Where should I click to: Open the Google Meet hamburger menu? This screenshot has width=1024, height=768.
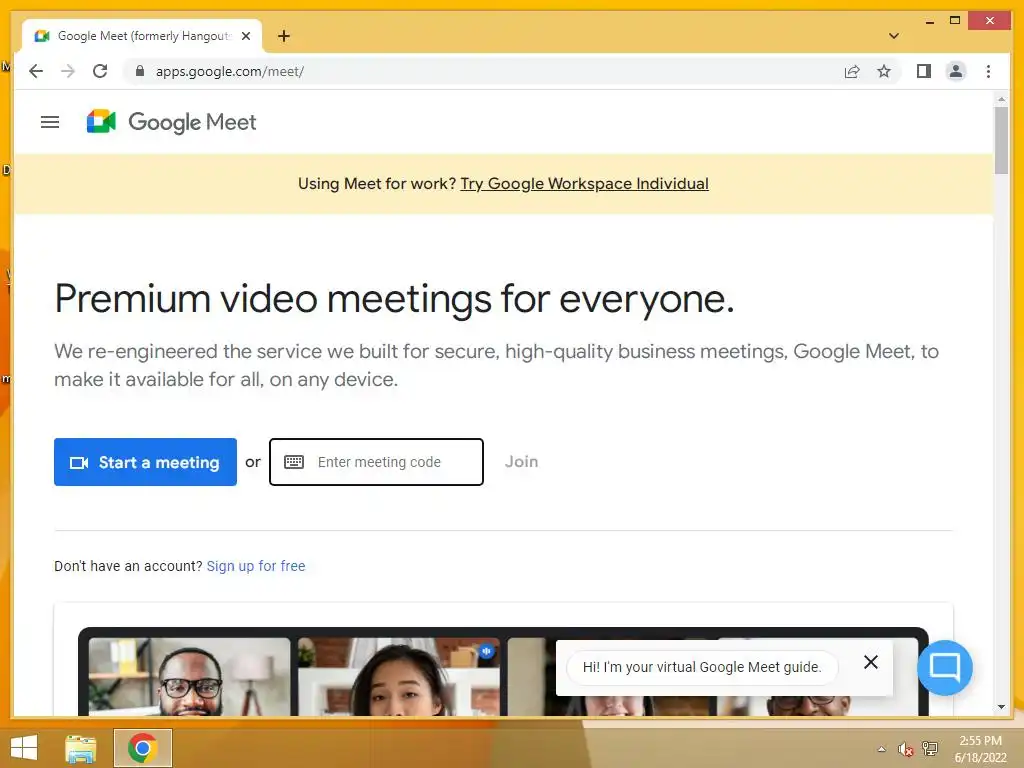50,122
